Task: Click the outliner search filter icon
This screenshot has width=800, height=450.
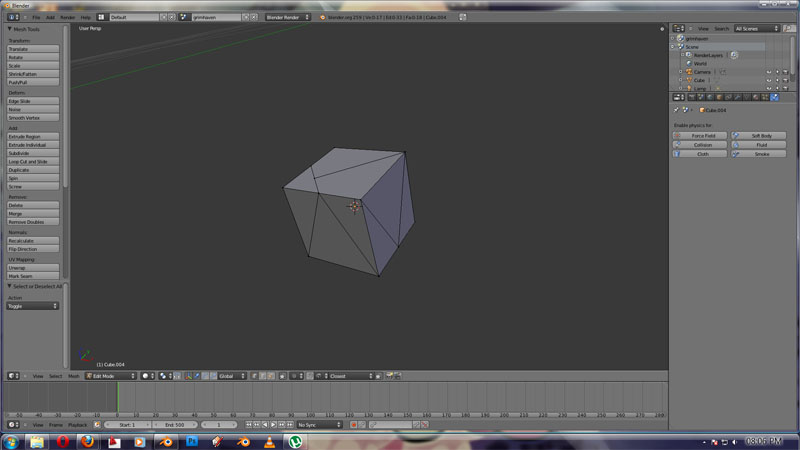Action: point(788,29)
